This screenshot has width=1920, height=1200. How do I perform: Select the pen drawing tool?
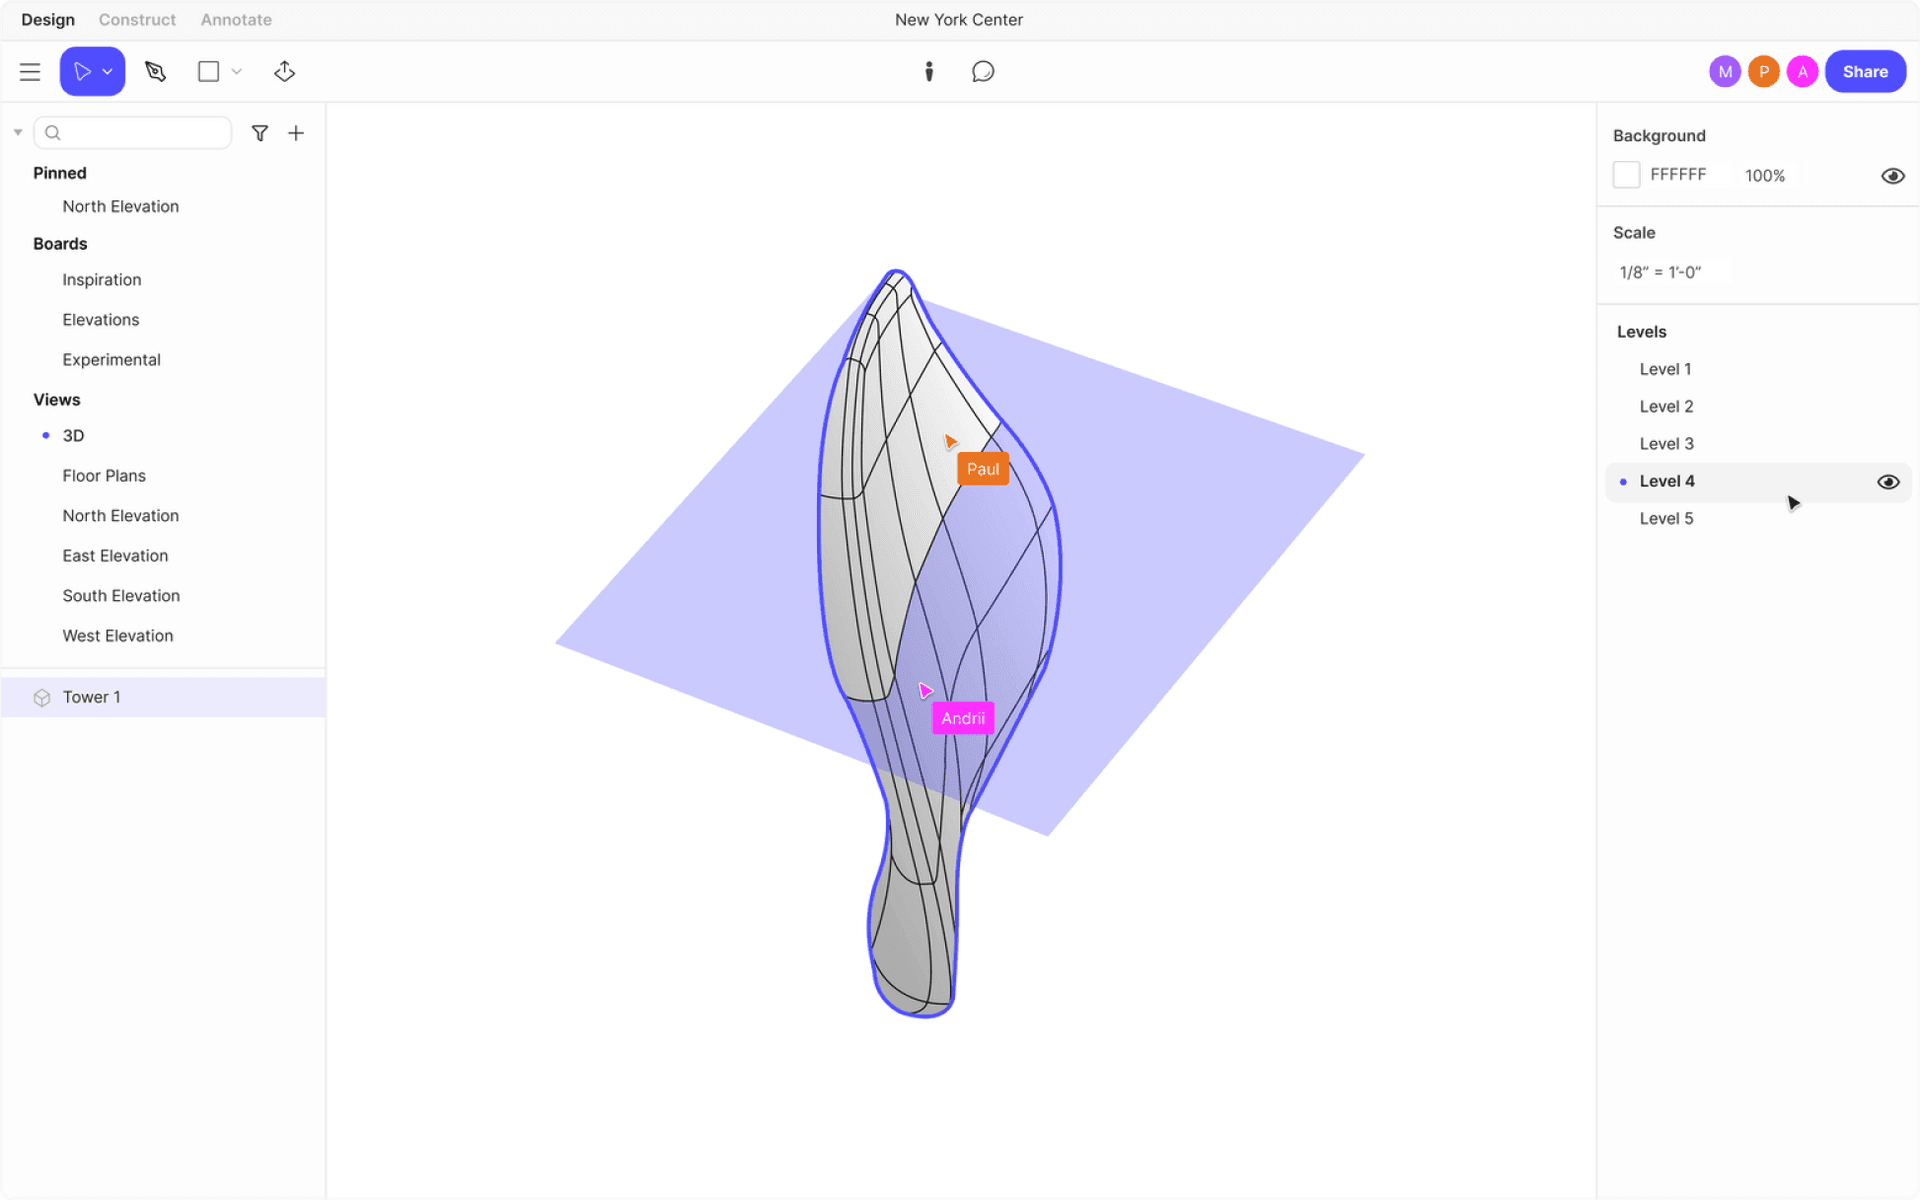(x=155, y=72)
